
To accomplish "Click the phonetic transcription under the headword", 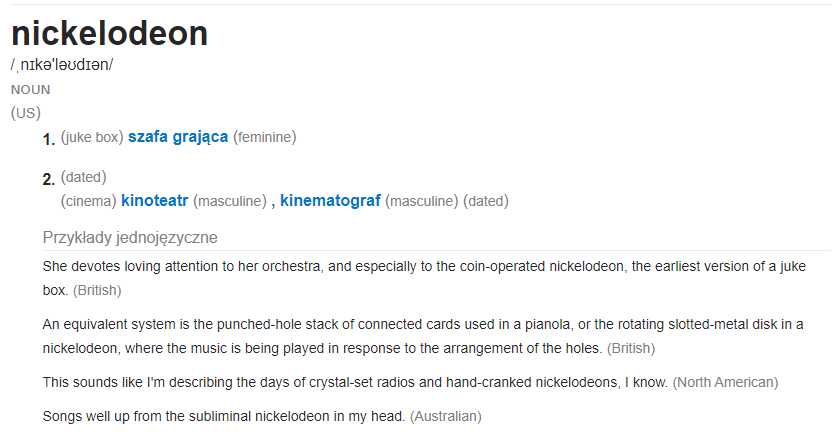I will (62, 65).
